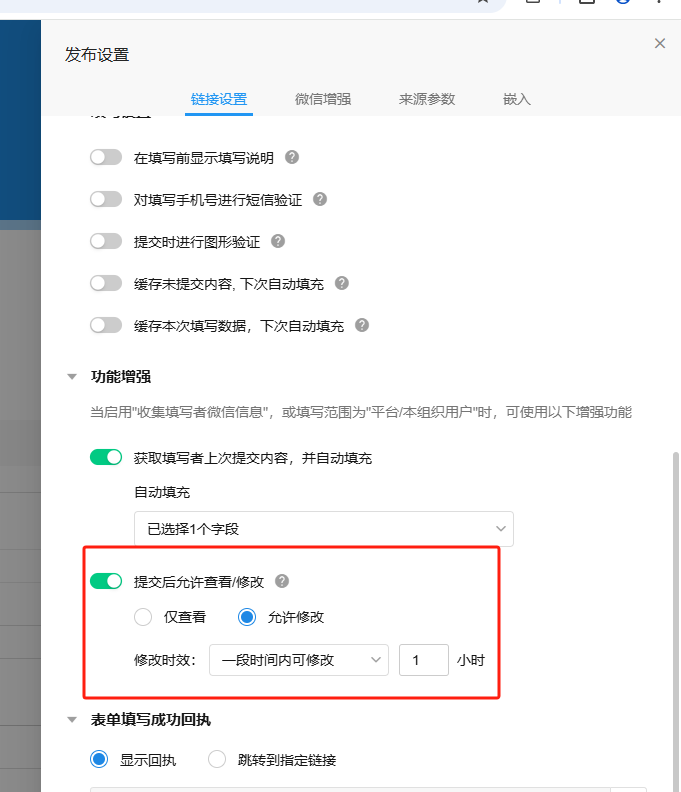
Task: Collapse the 表单填写成功回执 section
Action: 72,720
